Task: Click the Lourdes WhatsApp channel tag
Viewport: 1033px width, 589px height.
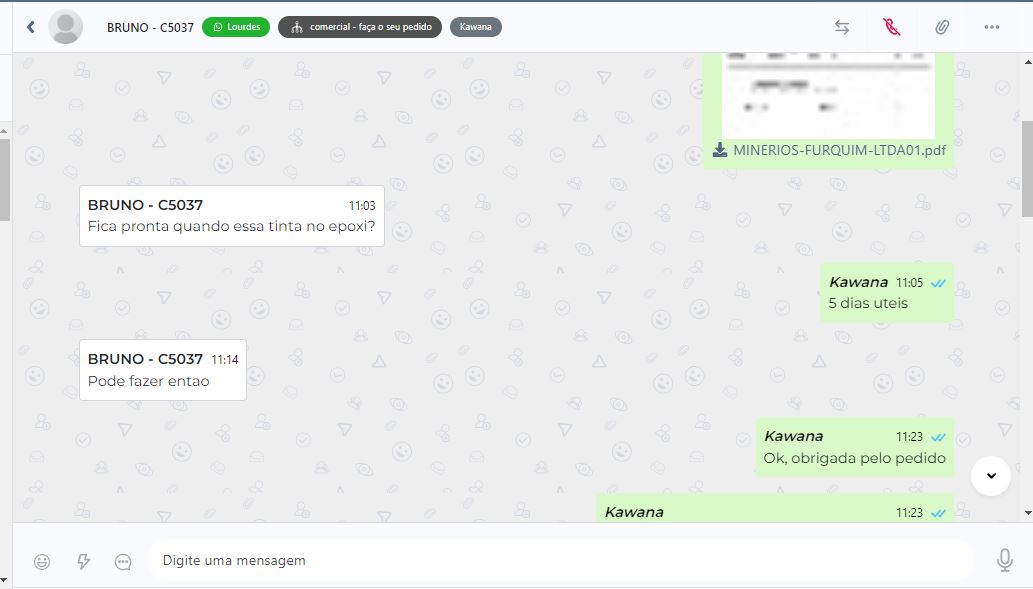Action: [236, 27]
